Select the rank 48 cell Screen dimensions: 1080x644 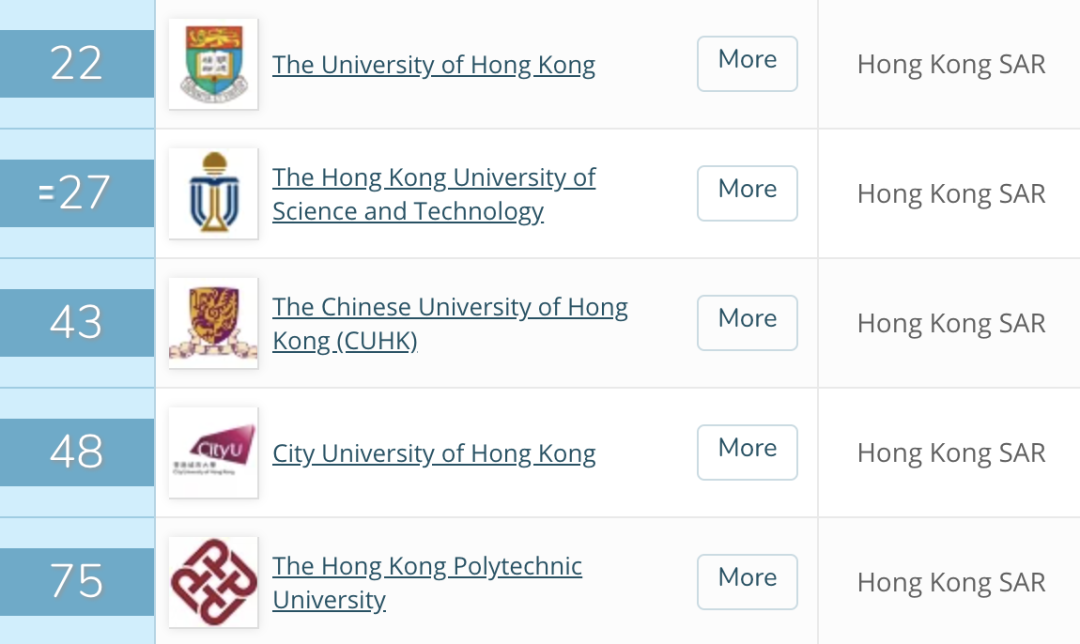click(x=76, y=453)
